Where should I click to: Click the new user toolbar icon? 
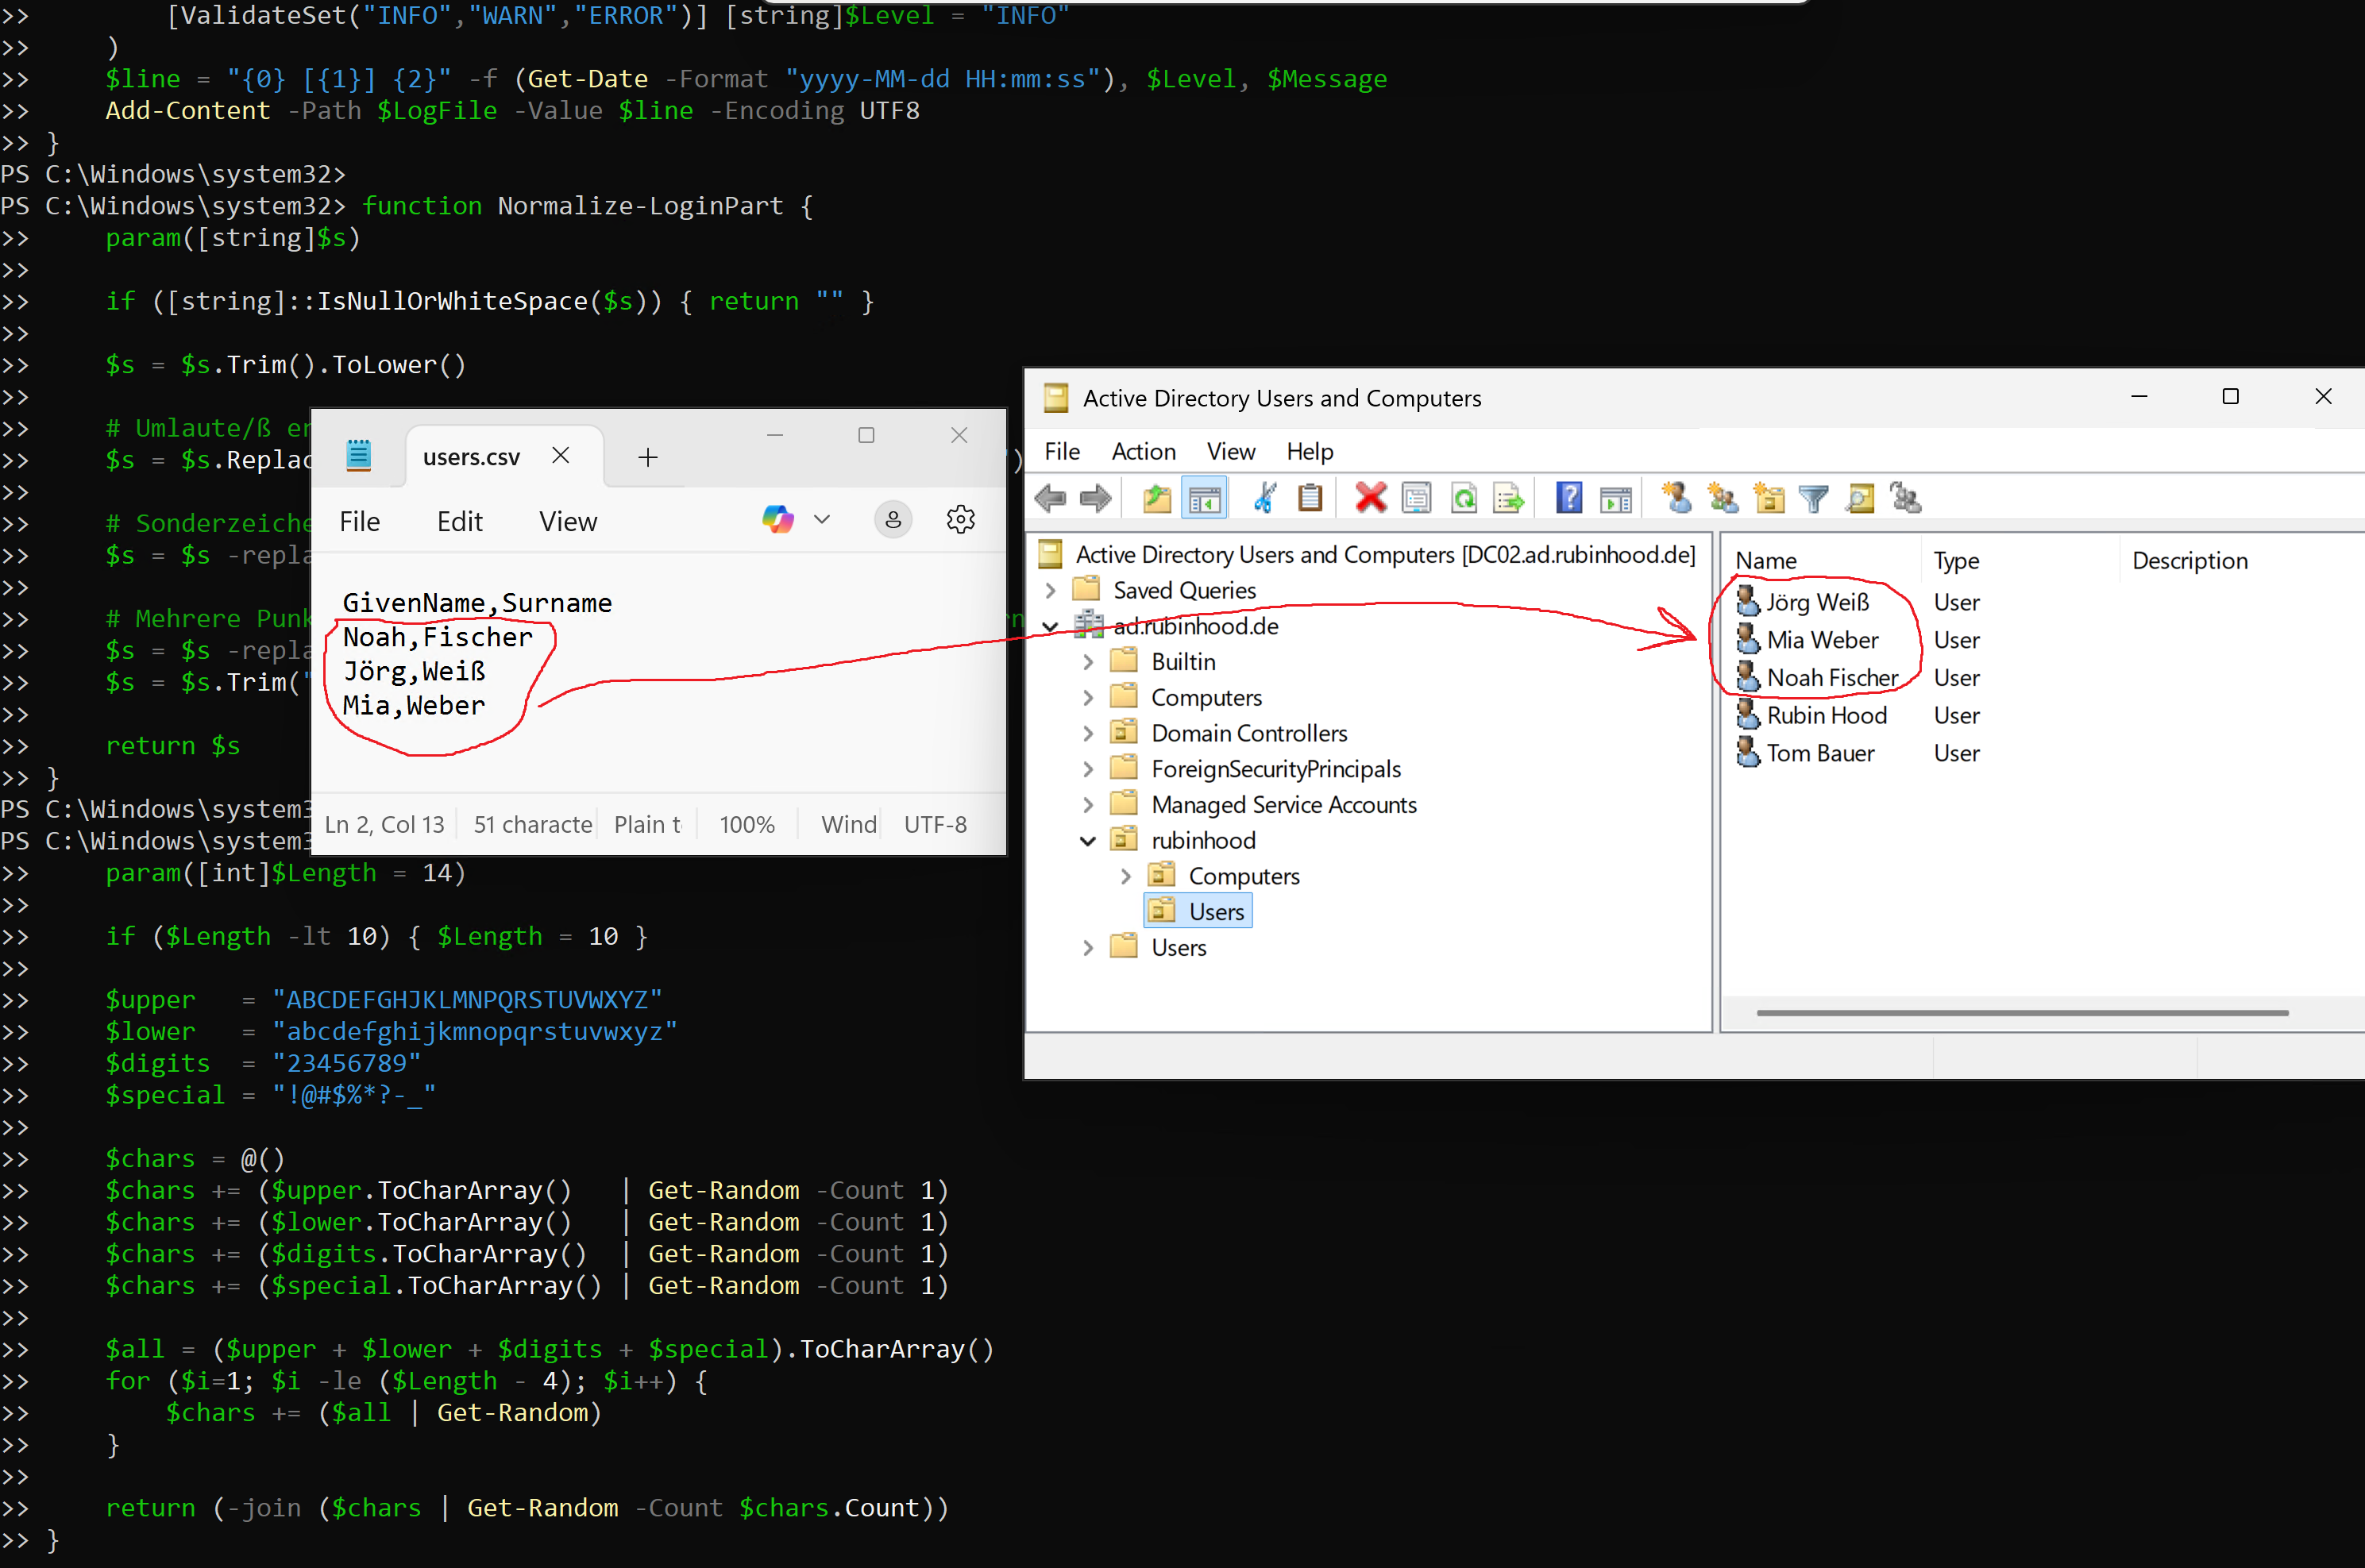pos(1676,498)
